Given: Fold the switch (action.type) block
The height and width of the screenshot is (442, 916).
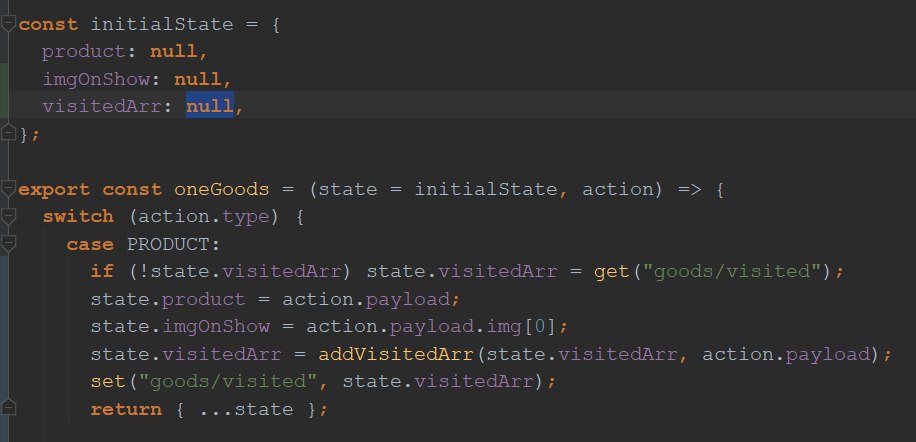Looking at the screenshot, I should (8, 216).
